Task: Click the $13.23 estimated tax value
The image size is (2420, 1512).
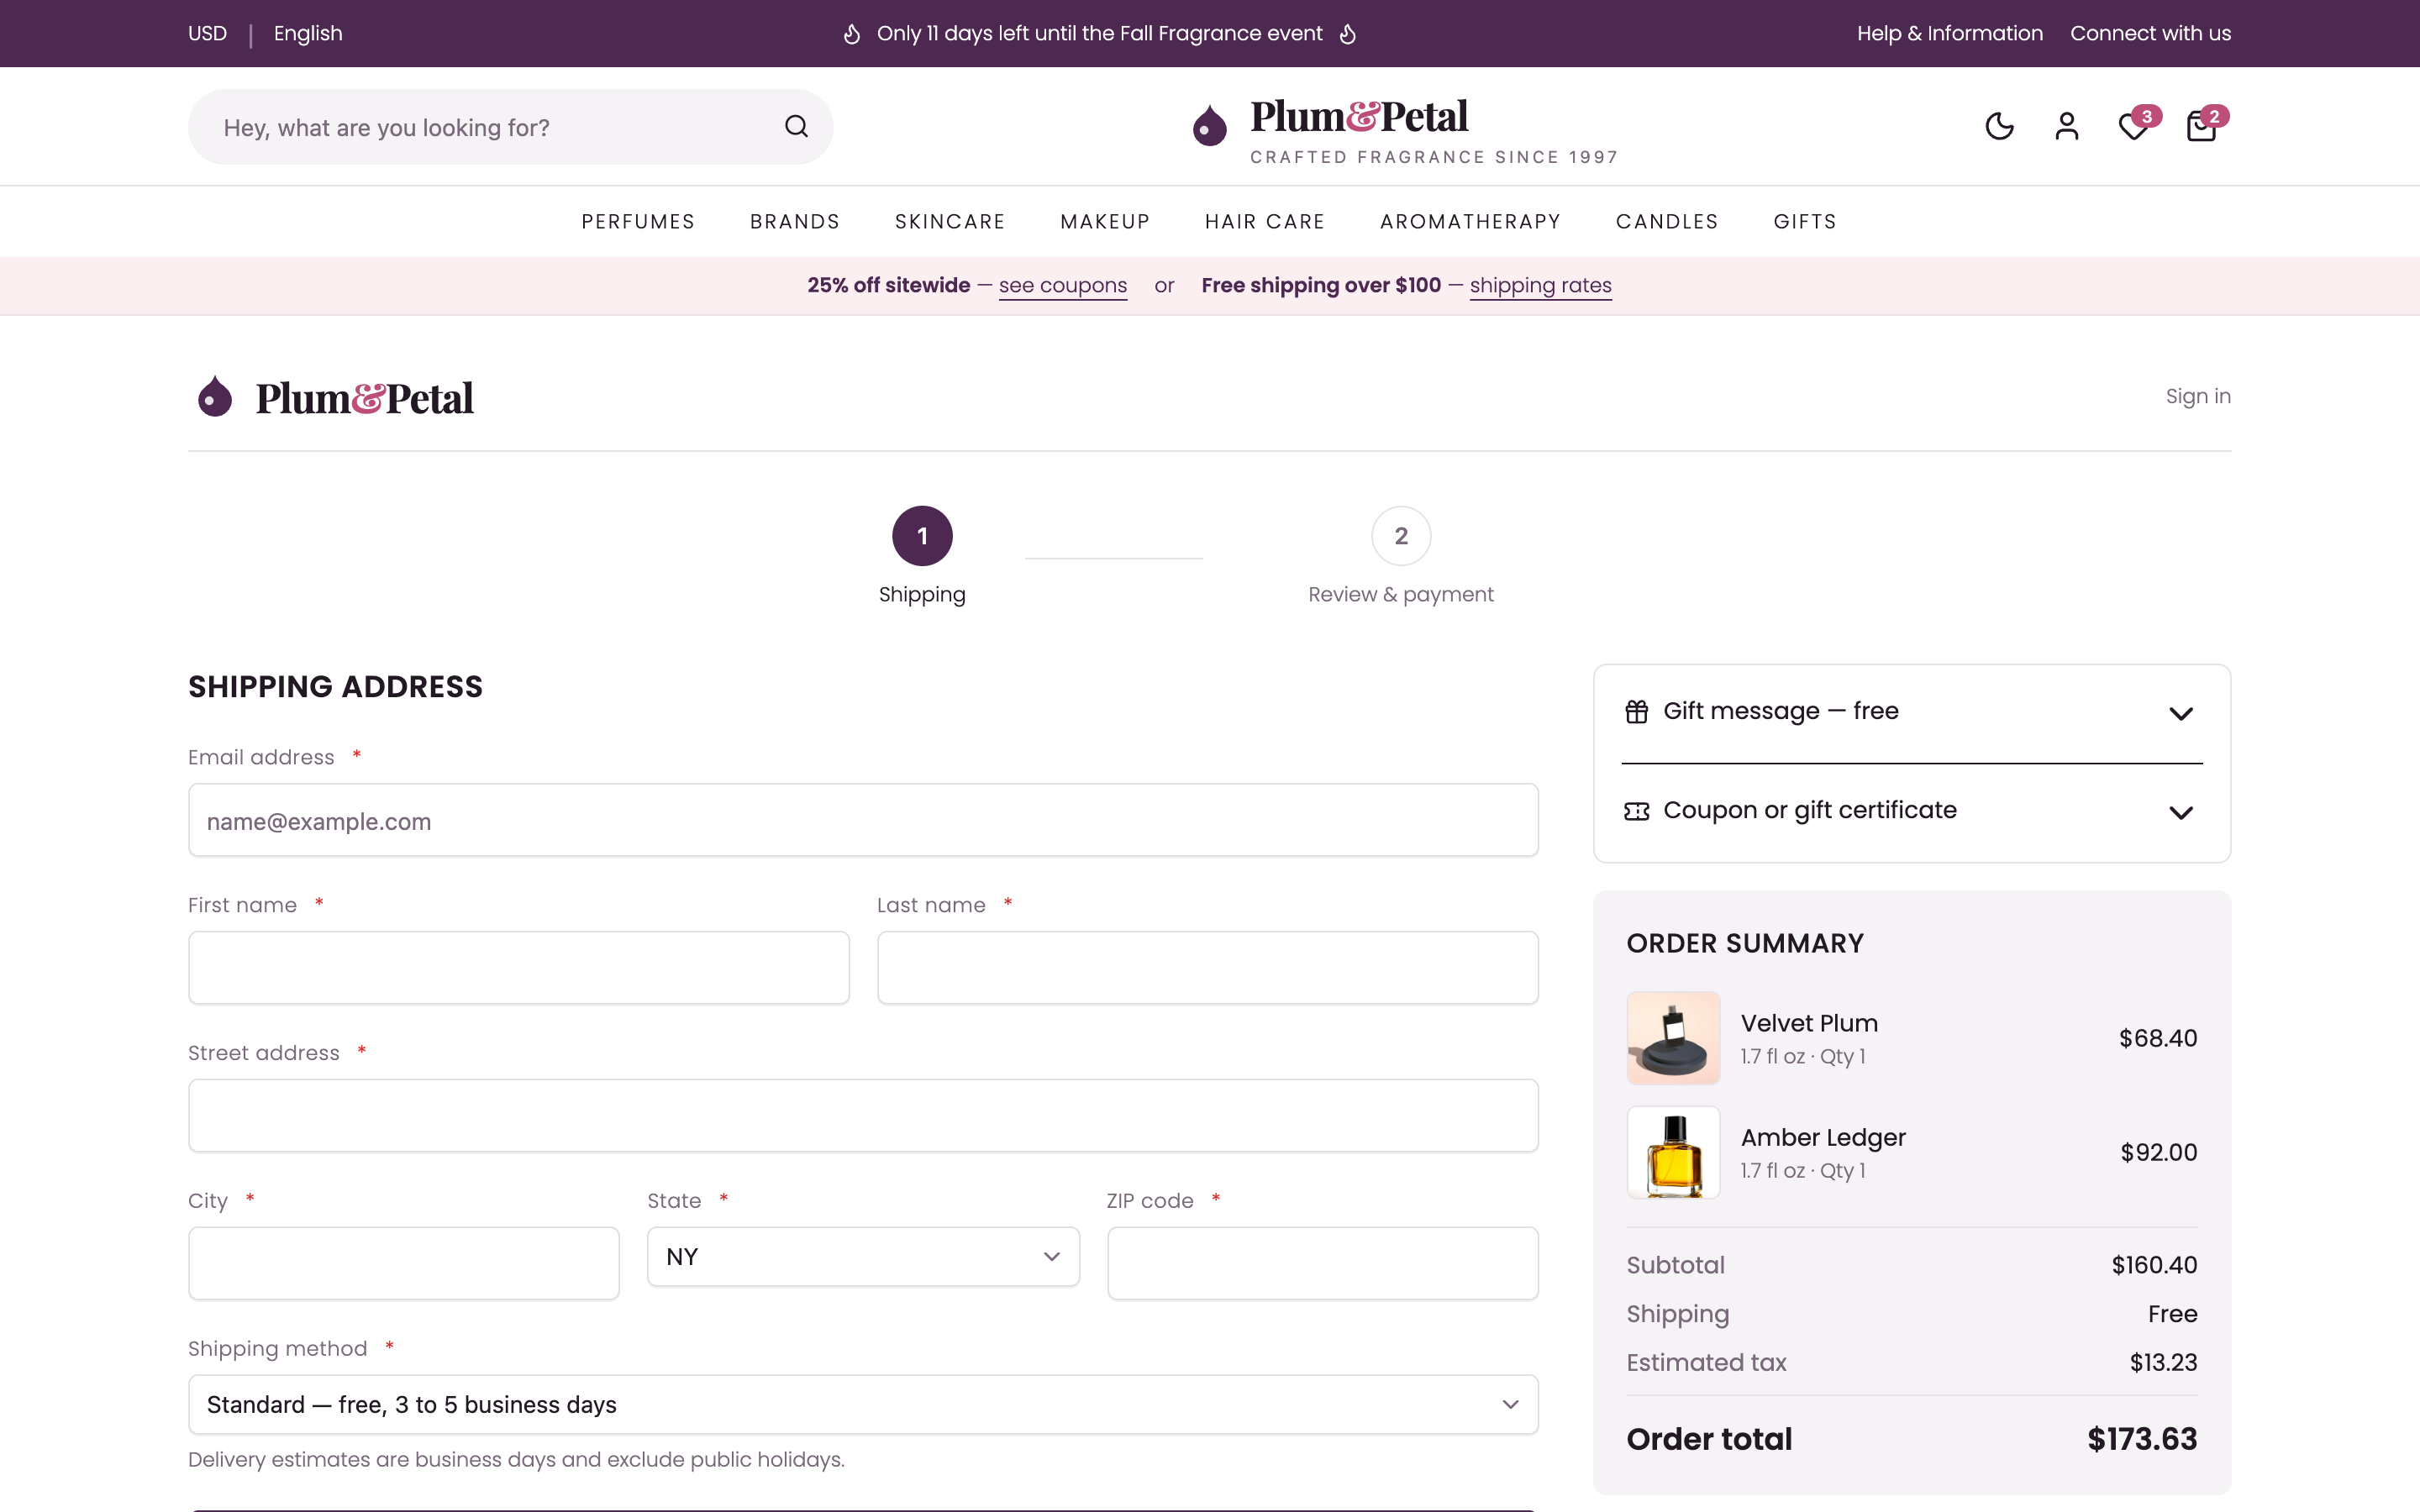Action: click(x=2163, y=1363)
